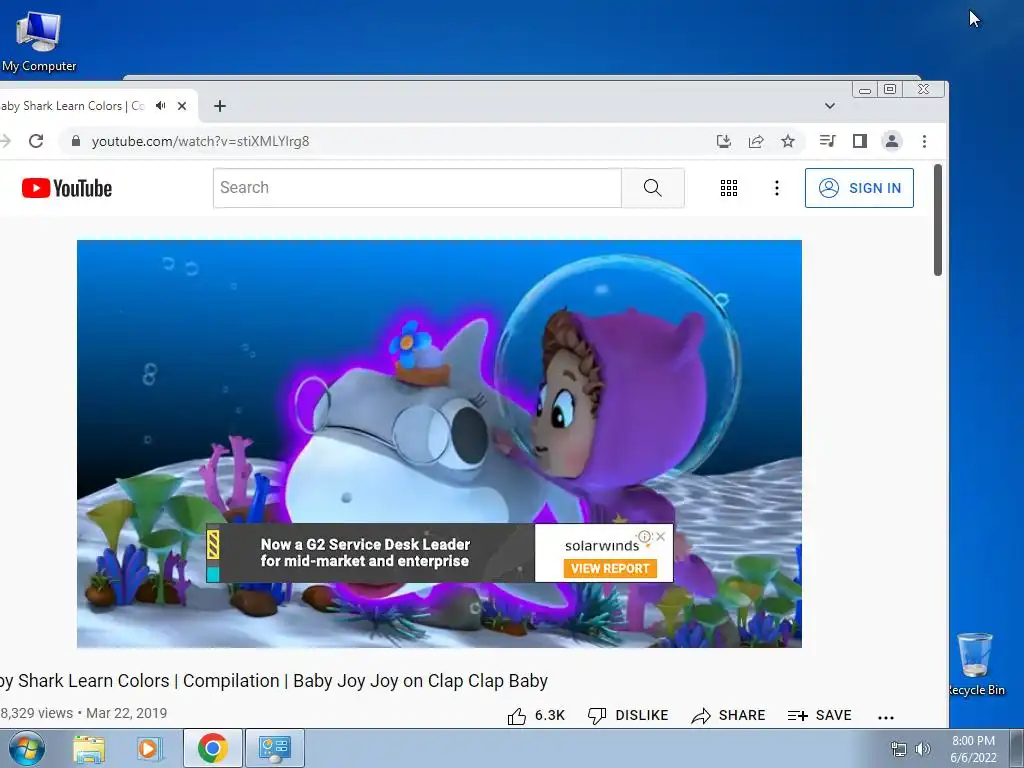The height and width of the screenshot is (768, 1024).
Task: Open Windows Explorer from taskbar
Action: coord(89,748)
